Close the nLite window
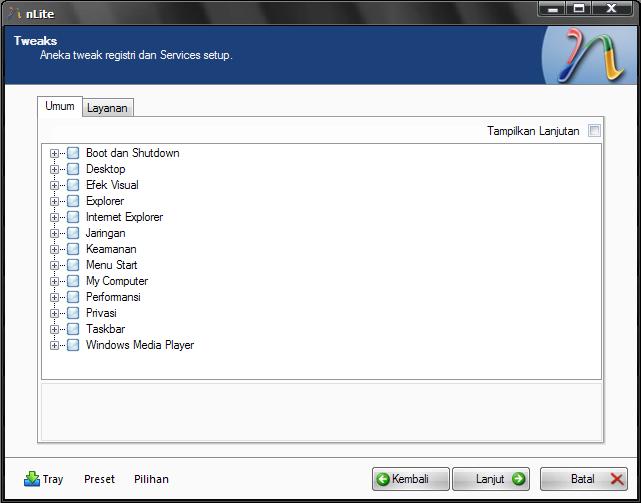 click(x=612, y=9)
